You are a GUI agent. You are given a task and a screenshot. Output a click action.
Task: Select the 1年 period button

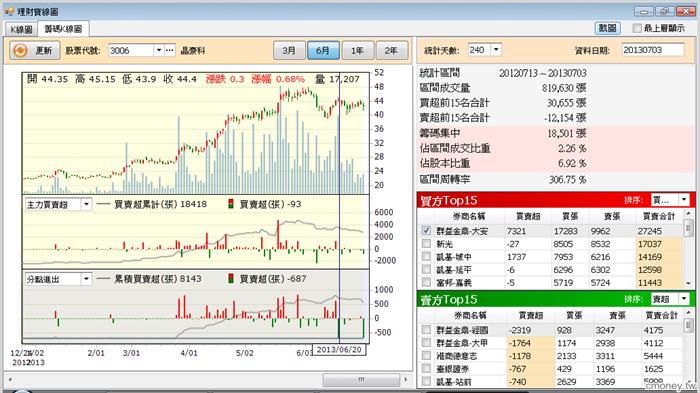357,50
